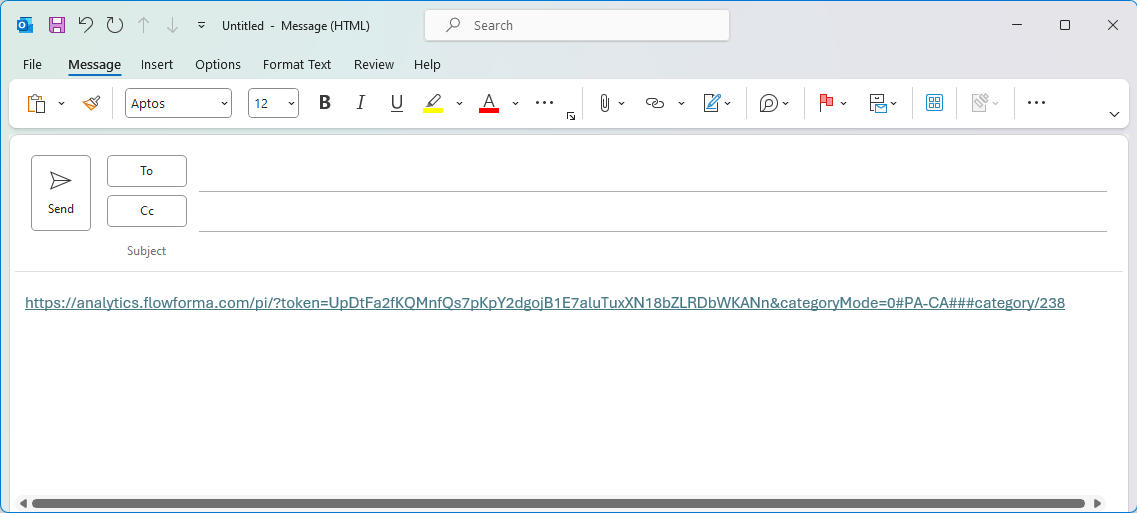Screen dimensions: 1137x513
Task: Open the message template/delay delivery menu
Action: point(882,103)
